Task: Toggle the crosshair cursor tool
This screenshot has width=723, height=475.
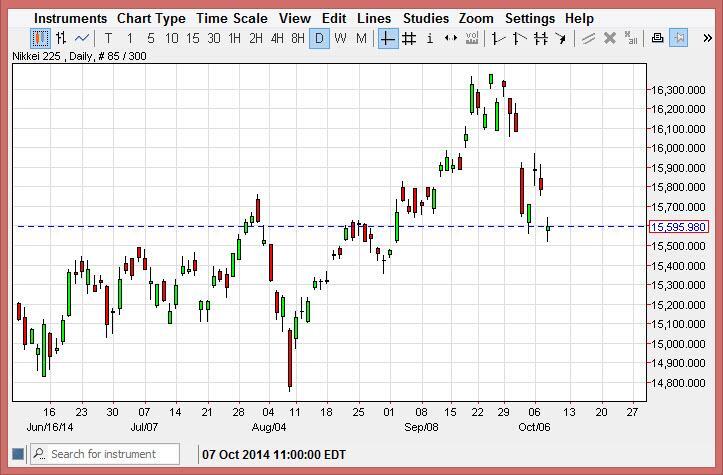Action: 387,39
